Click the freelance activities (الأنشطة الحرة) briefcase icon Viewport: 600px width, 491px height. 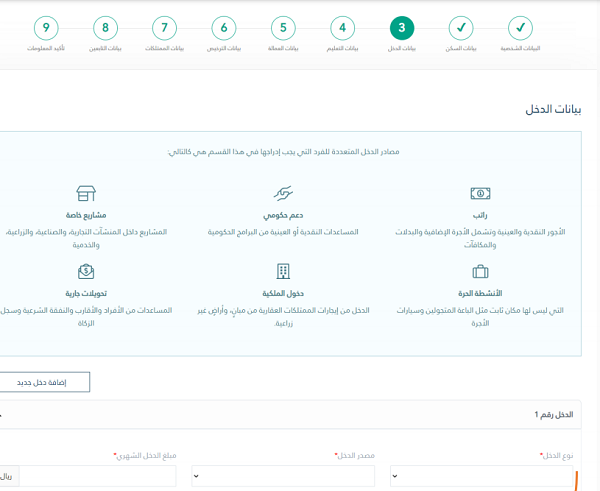pos(480,272)
